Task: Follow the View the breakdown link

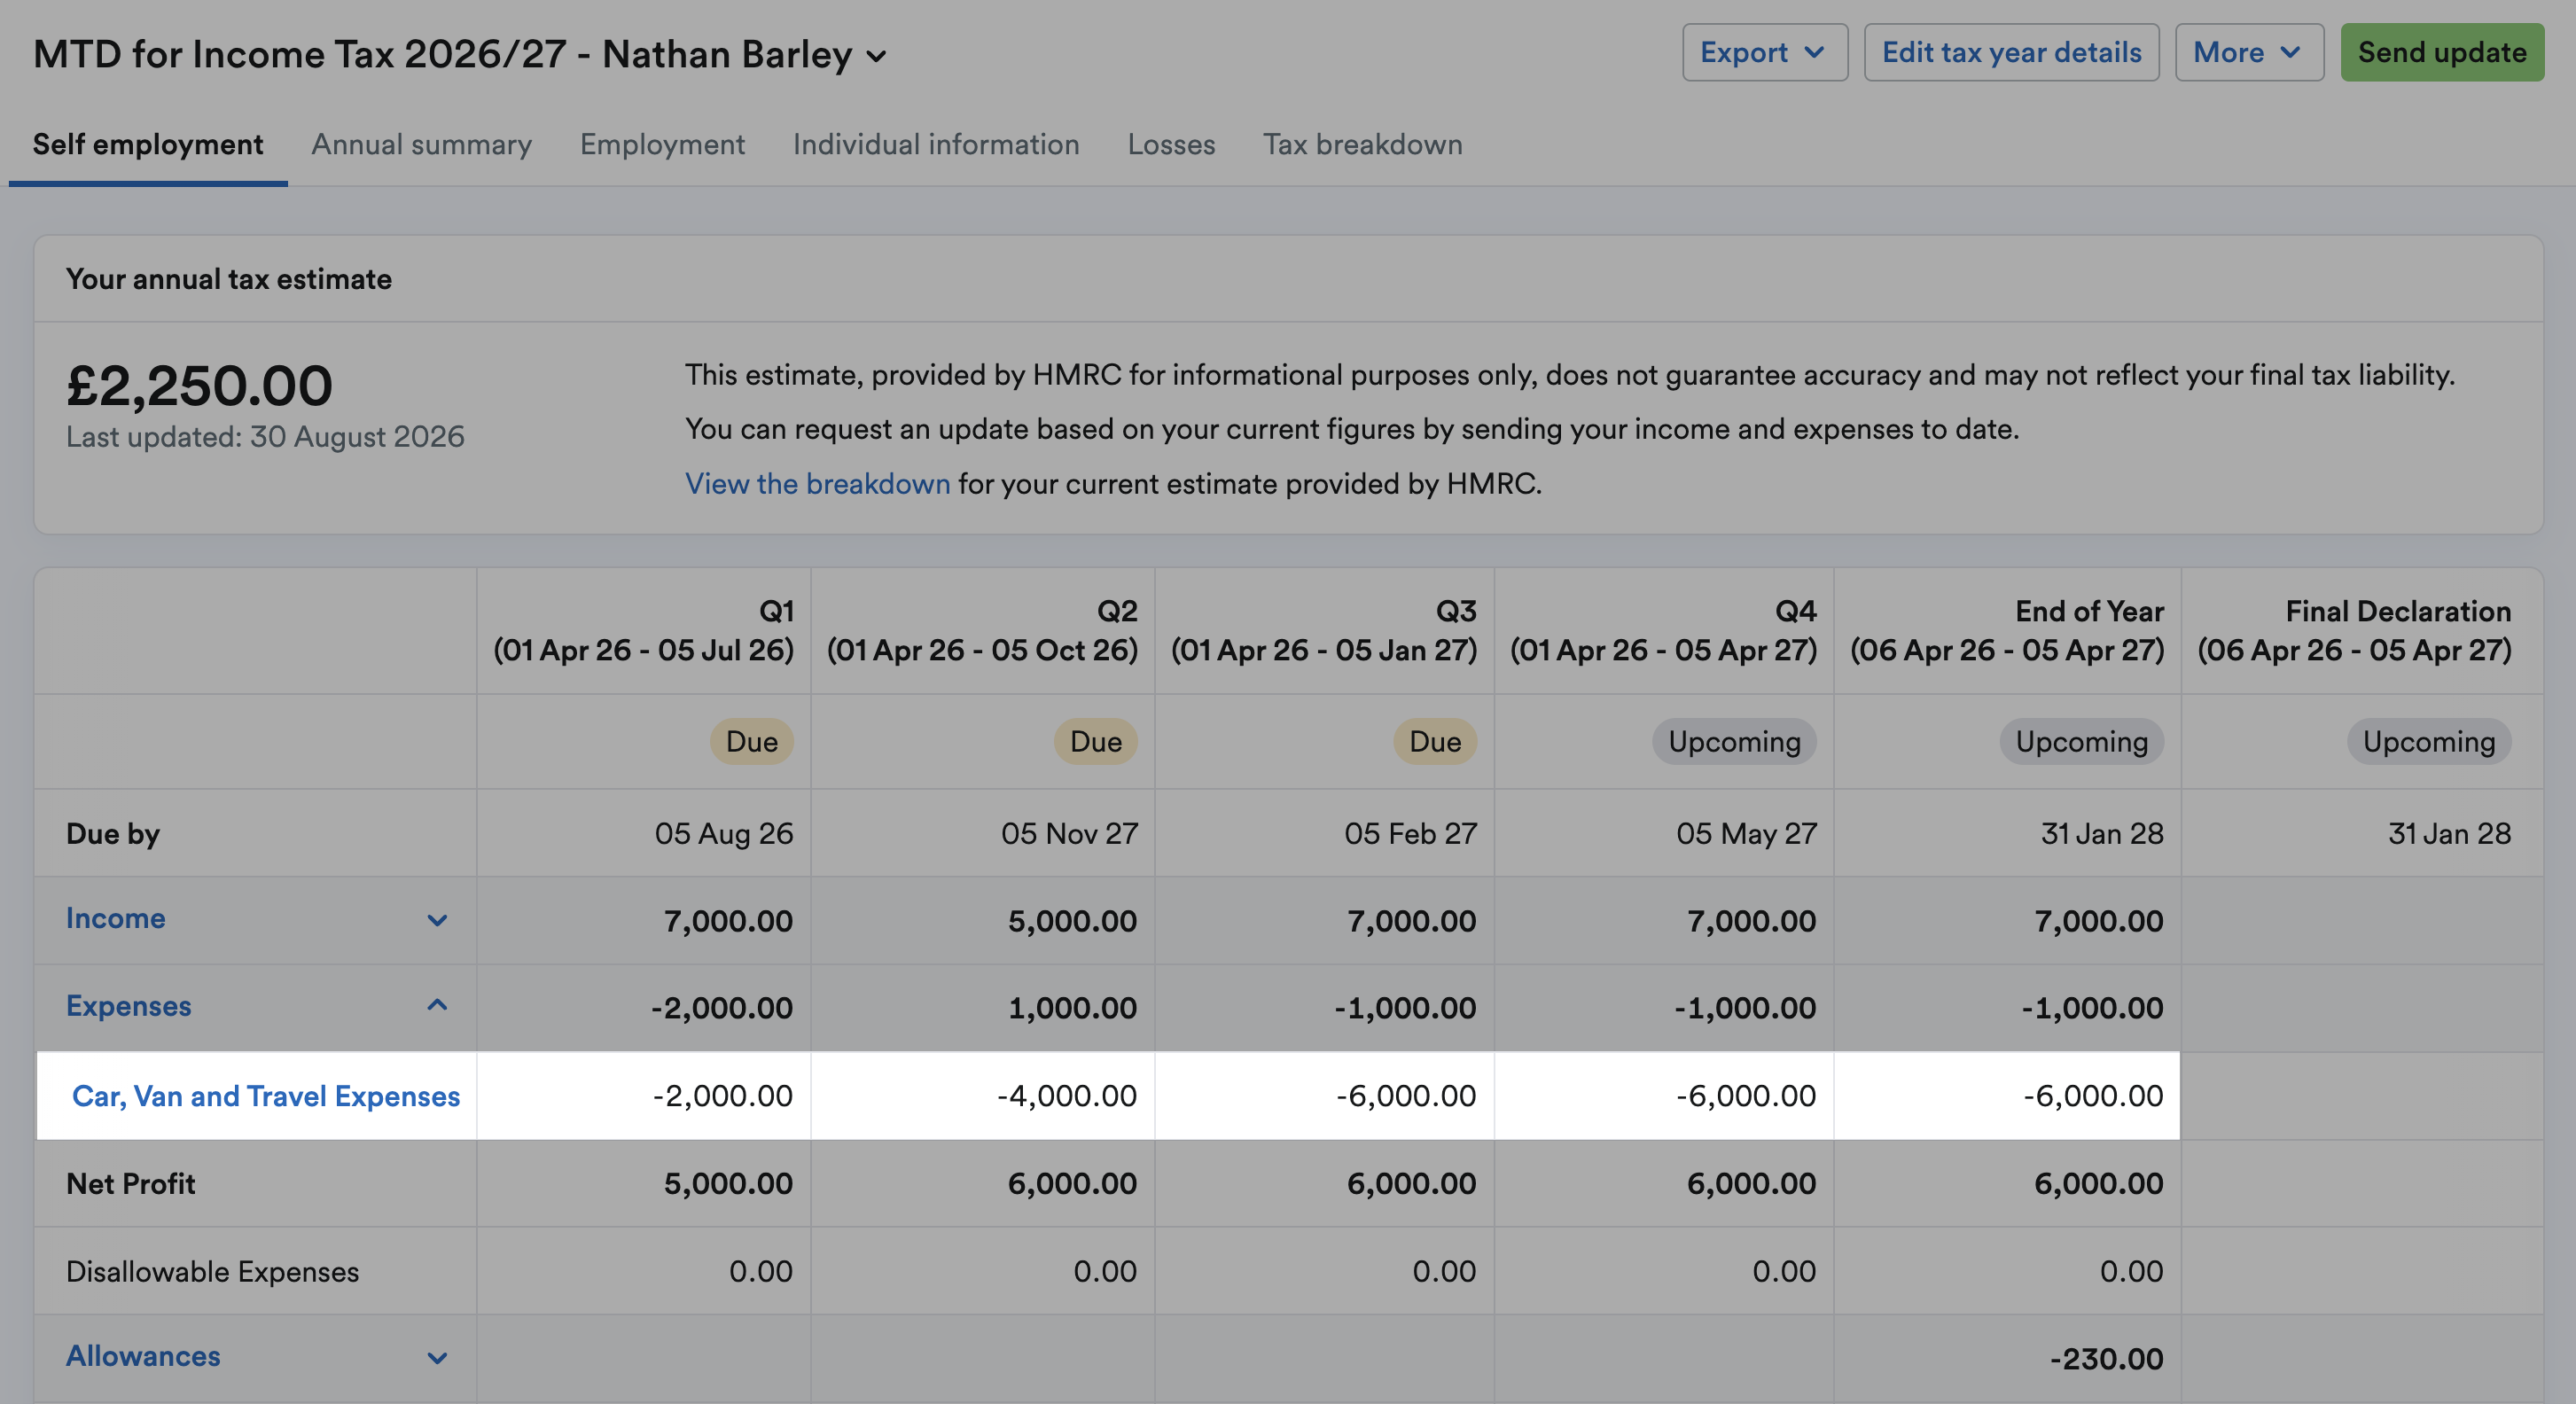Action: tap(817, 484)
